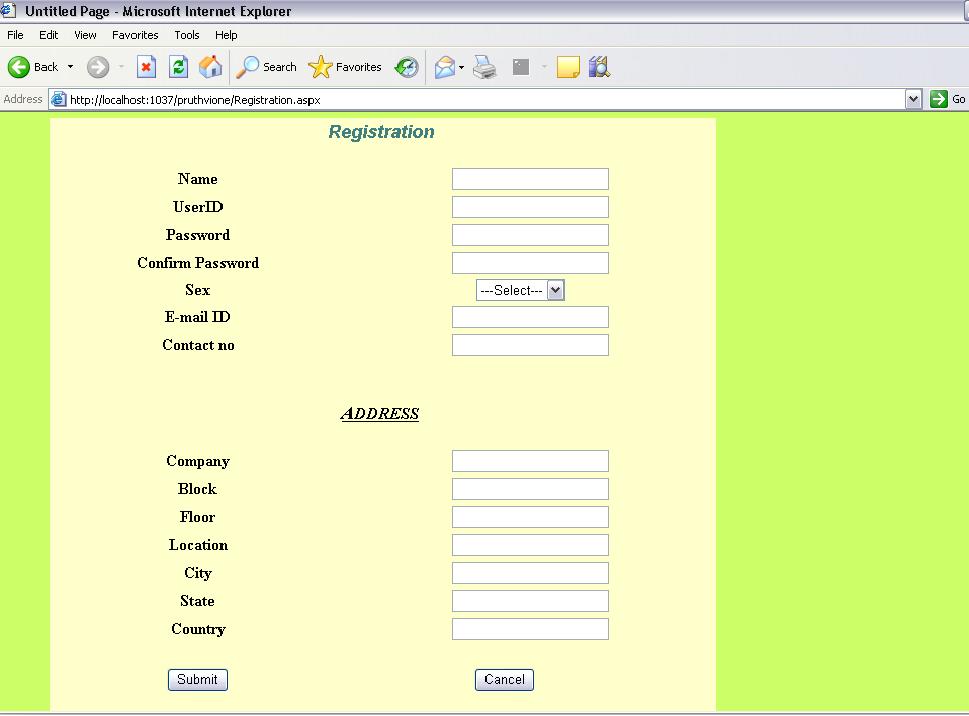Click the Mail envelope icon
The image size is (969, 716).
pyautogui.click(x=444, y=67)
